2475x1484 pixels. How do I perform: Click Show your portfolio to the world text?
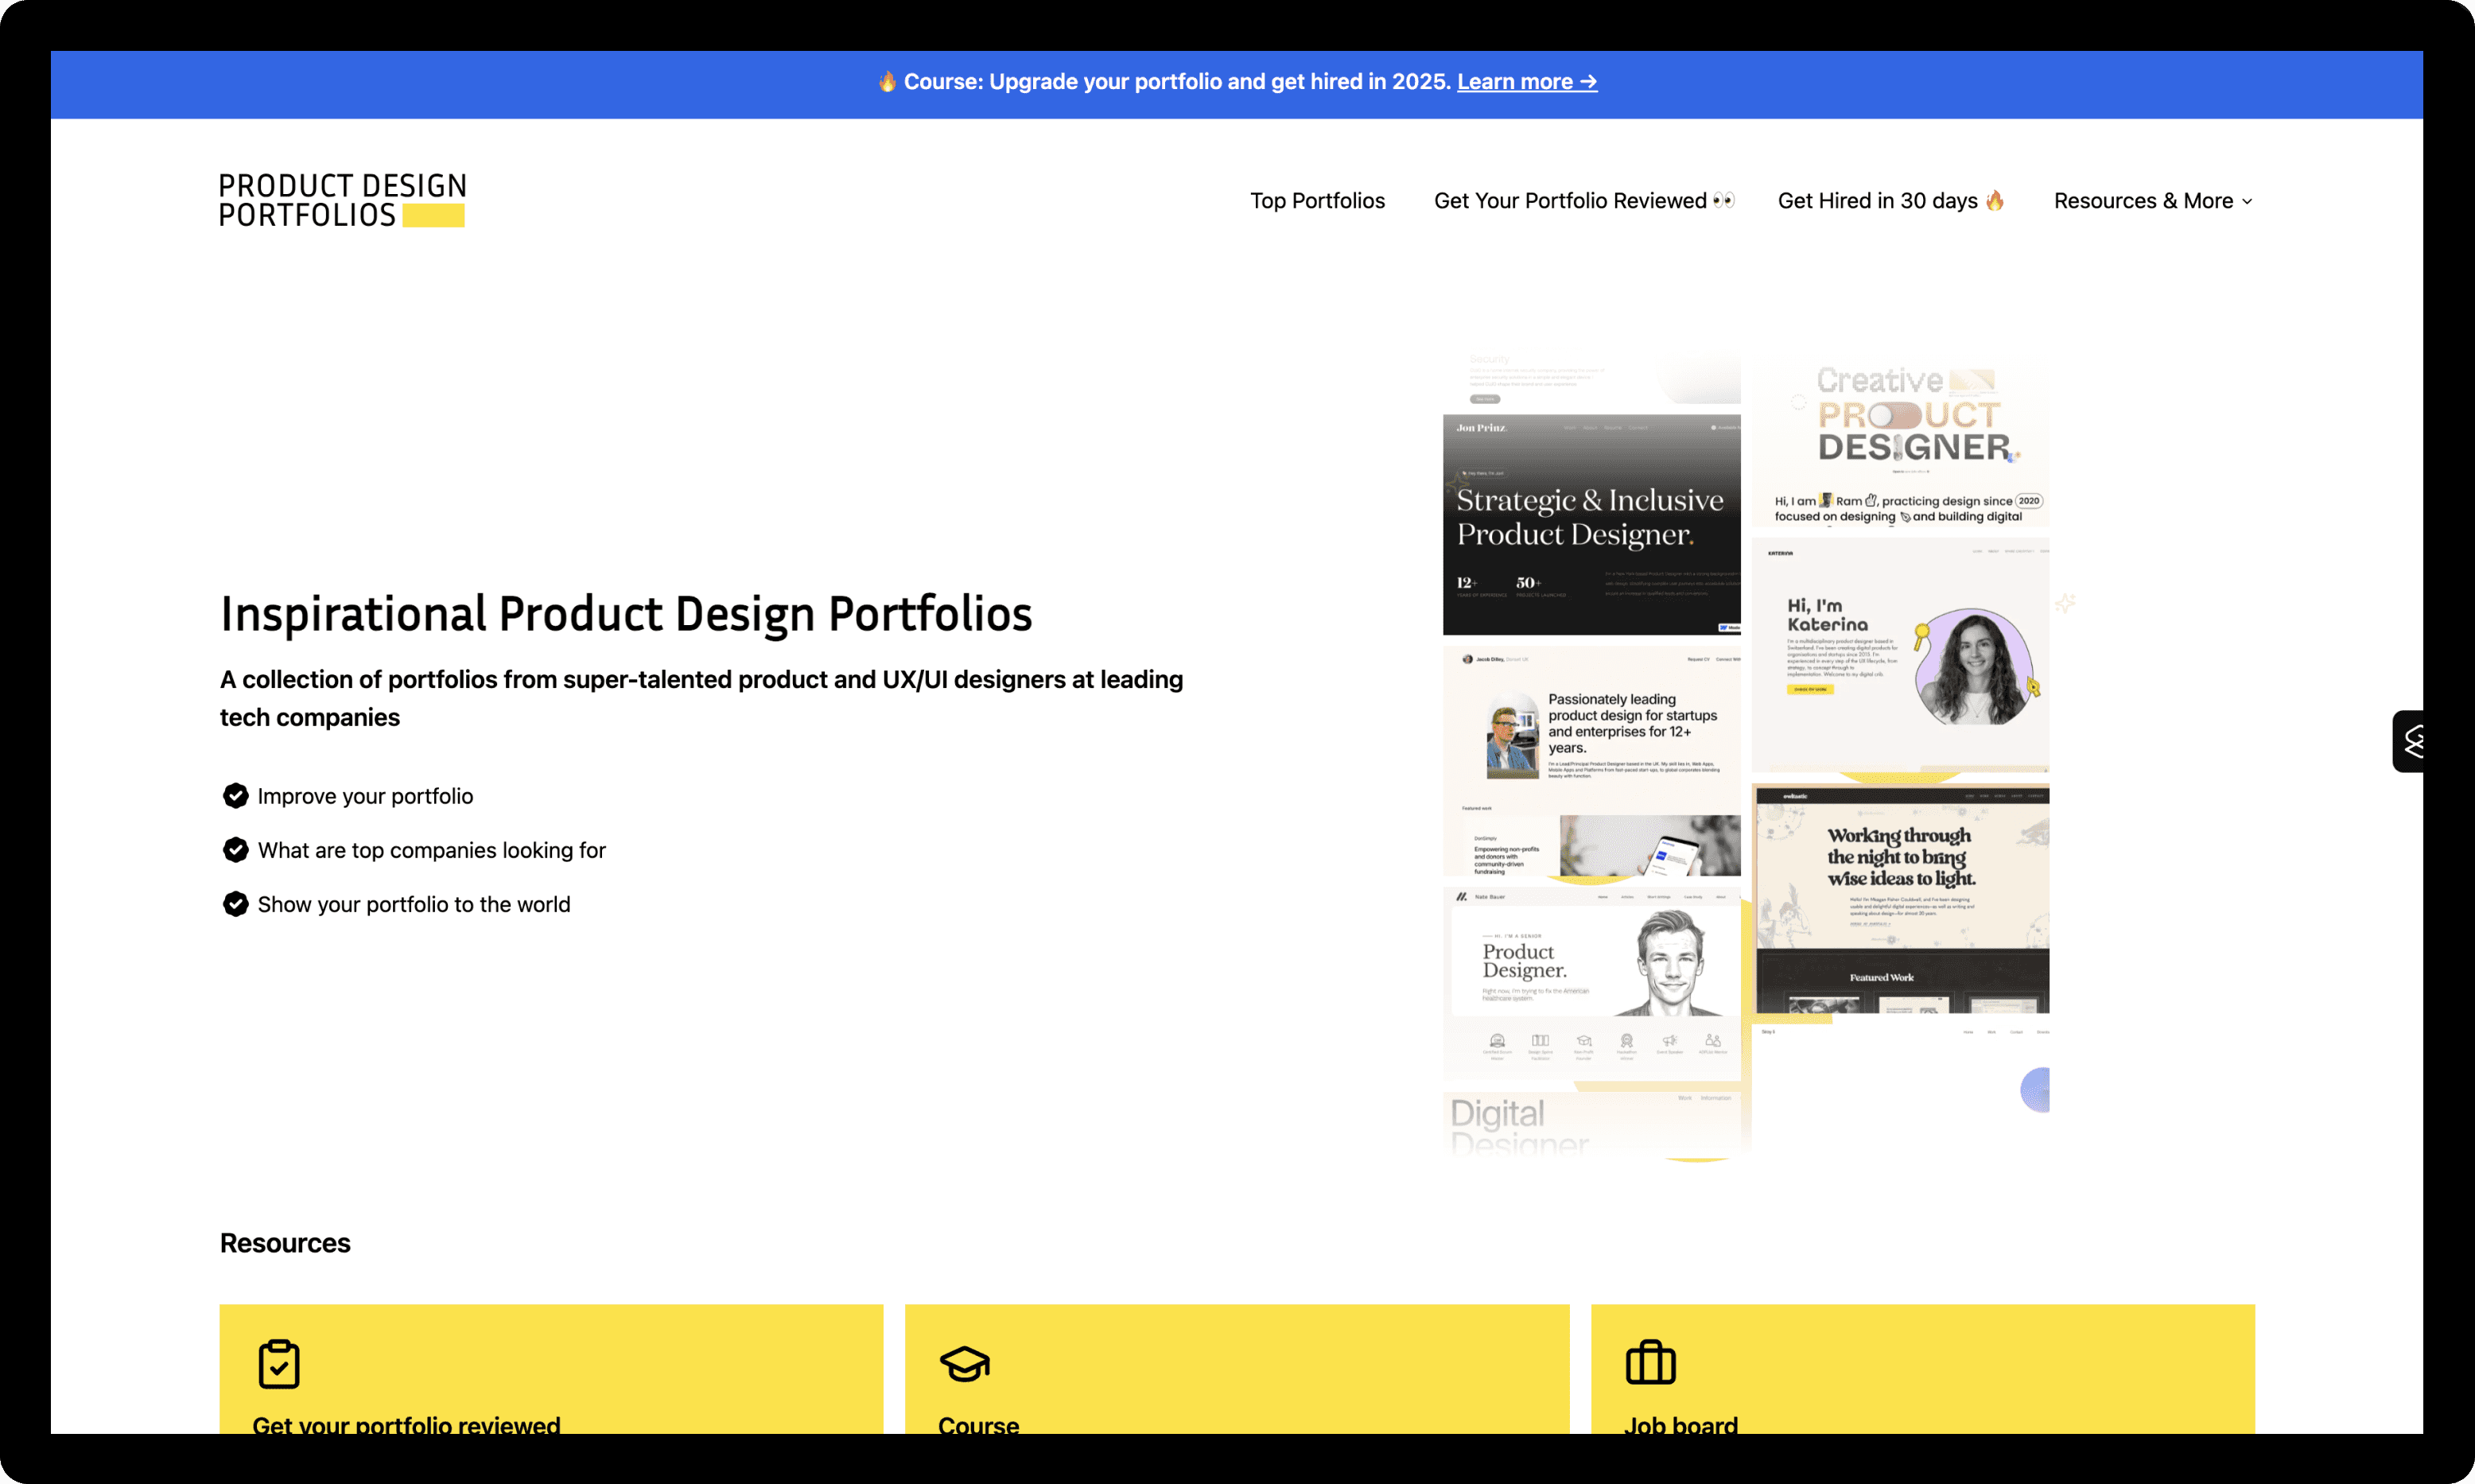(414, 904)
